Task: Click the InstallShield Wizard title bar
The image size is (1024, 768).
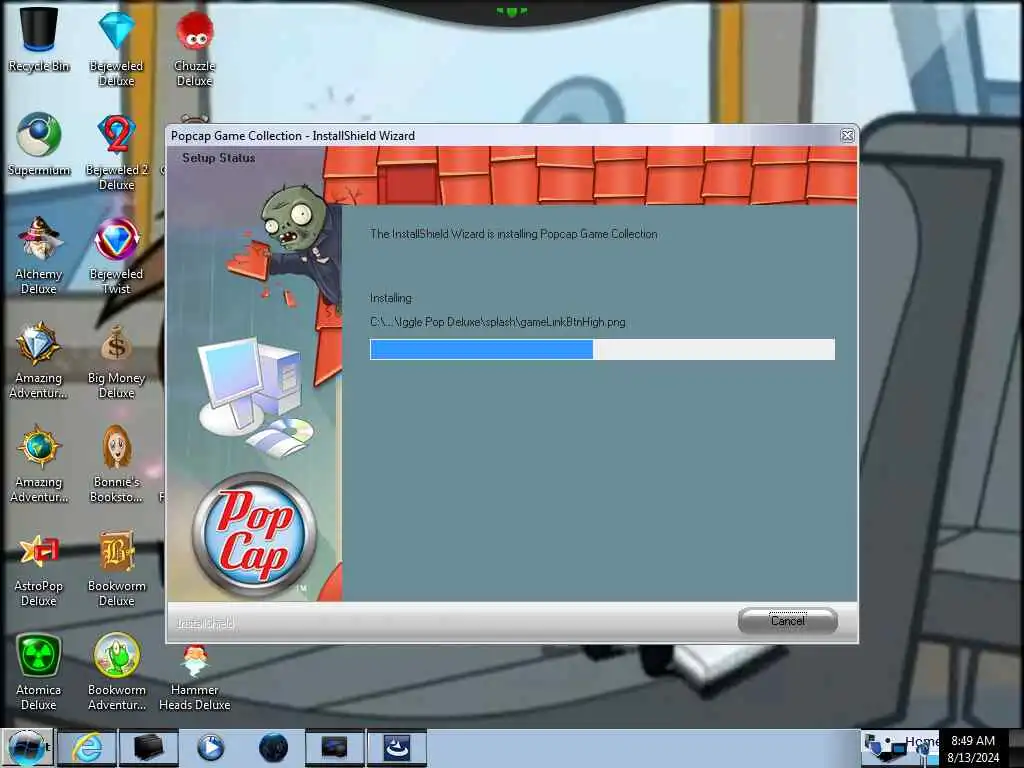Action: [x=503, y=135]
